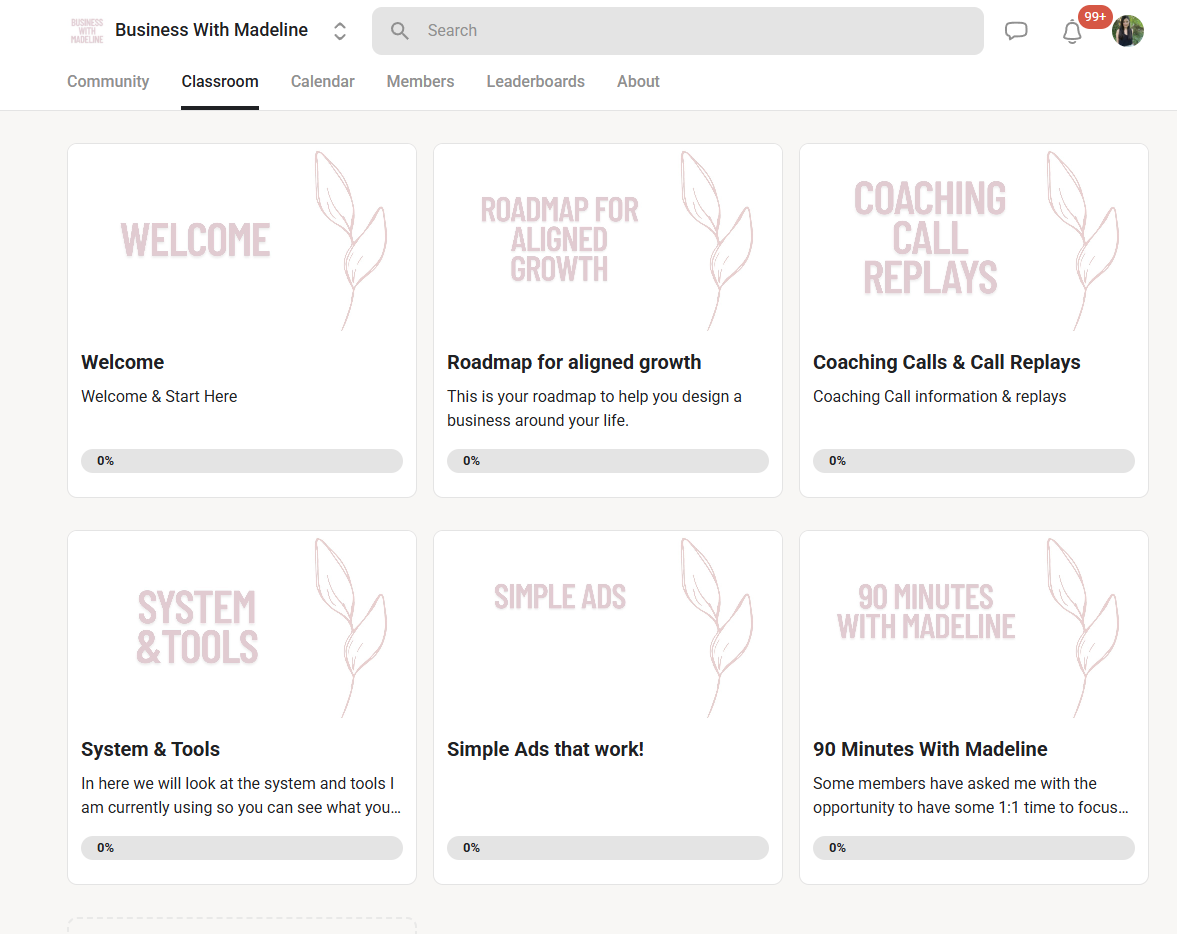
Task: Open the Roadmap for Aligned Growth thumbnail
Action: click(x=608, y=240)
